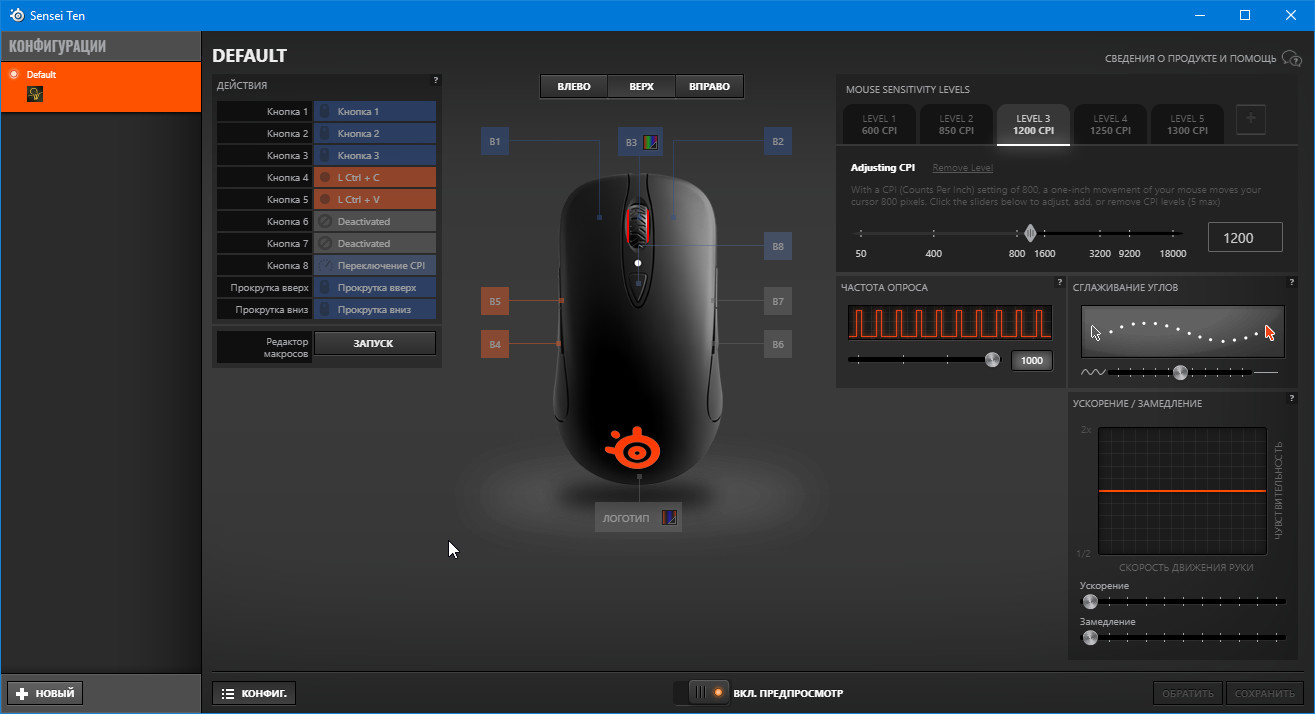Image resolution: width=1315 pixels, height=714 pixels.
Task: Click the Замедление slider handle
Action: 1090,638
